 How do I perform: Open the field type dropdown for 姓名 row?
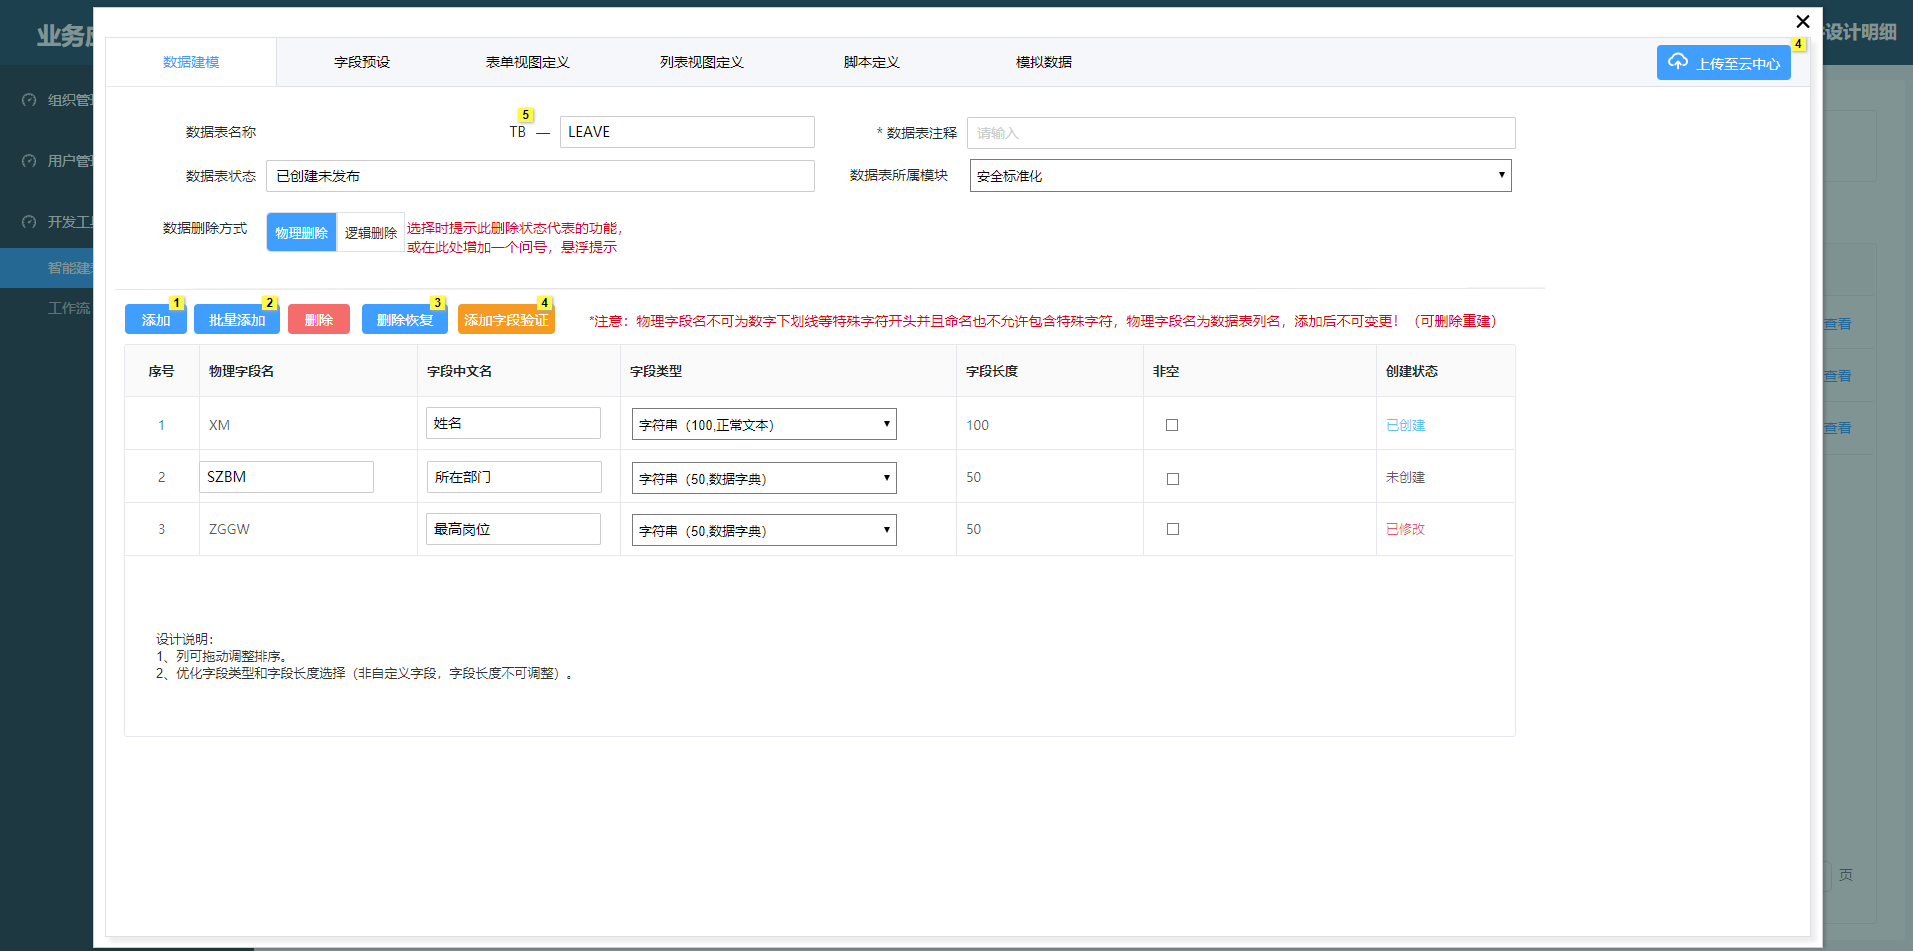pos(764,424)
